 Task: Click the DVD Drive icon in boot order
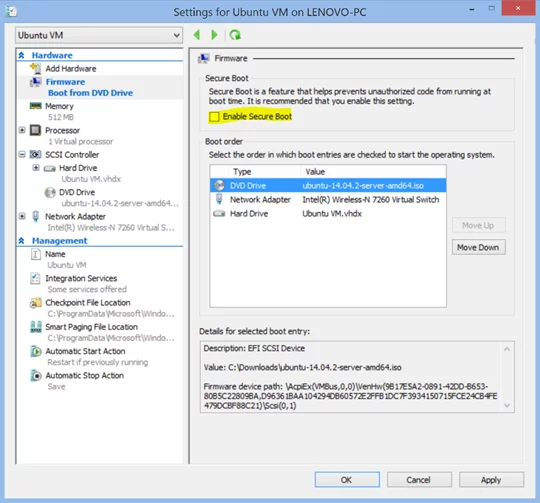219,186
